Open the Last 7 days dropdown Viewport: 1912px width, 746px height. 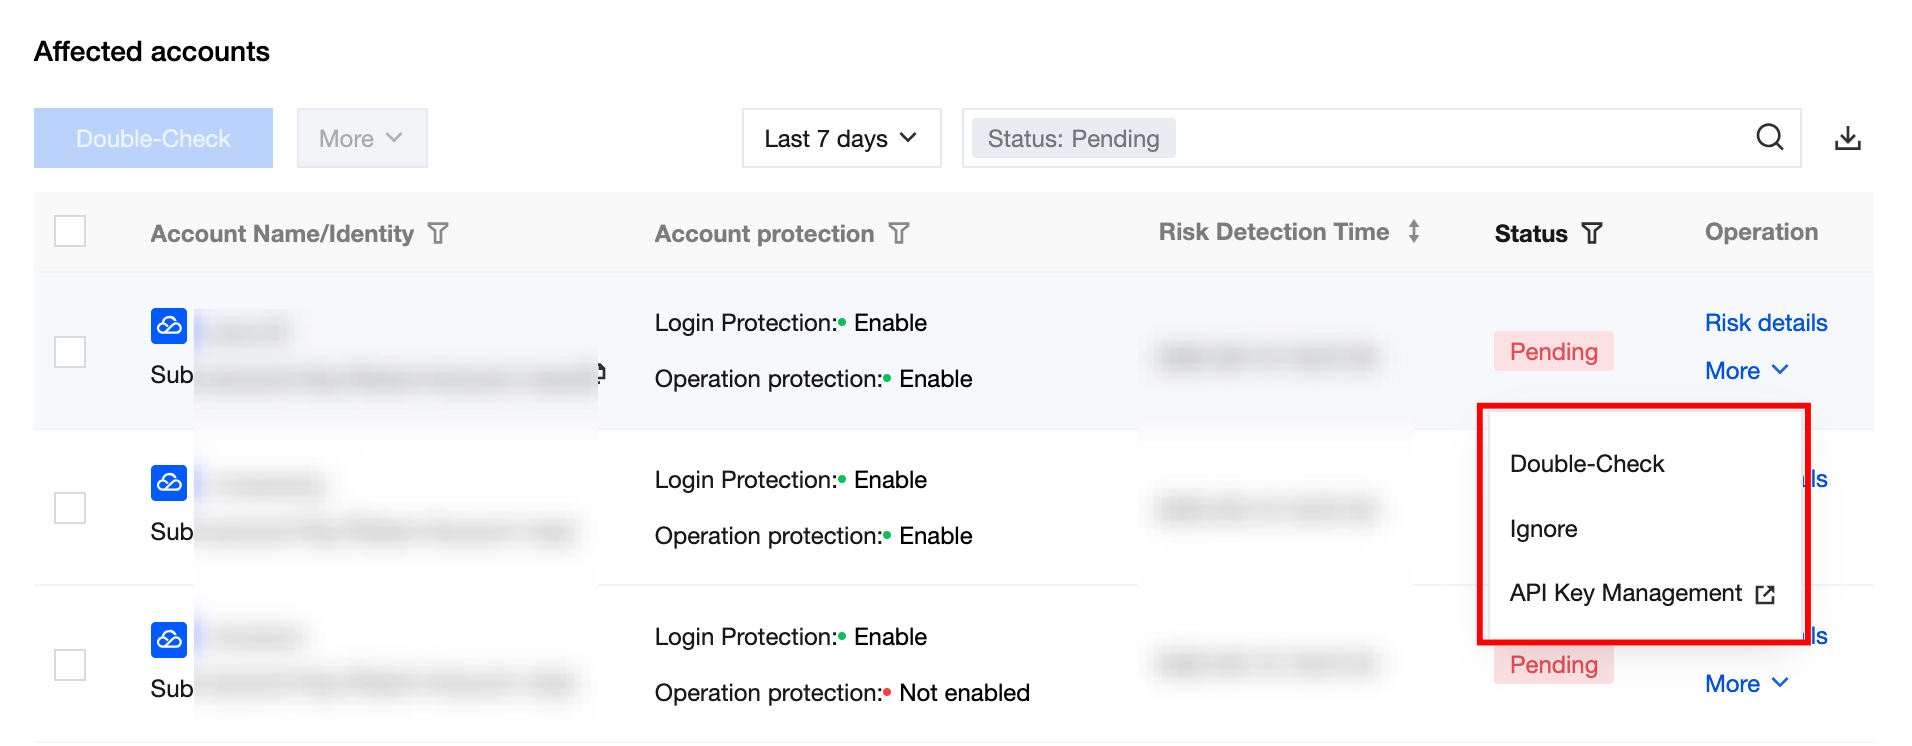[841, 138]
